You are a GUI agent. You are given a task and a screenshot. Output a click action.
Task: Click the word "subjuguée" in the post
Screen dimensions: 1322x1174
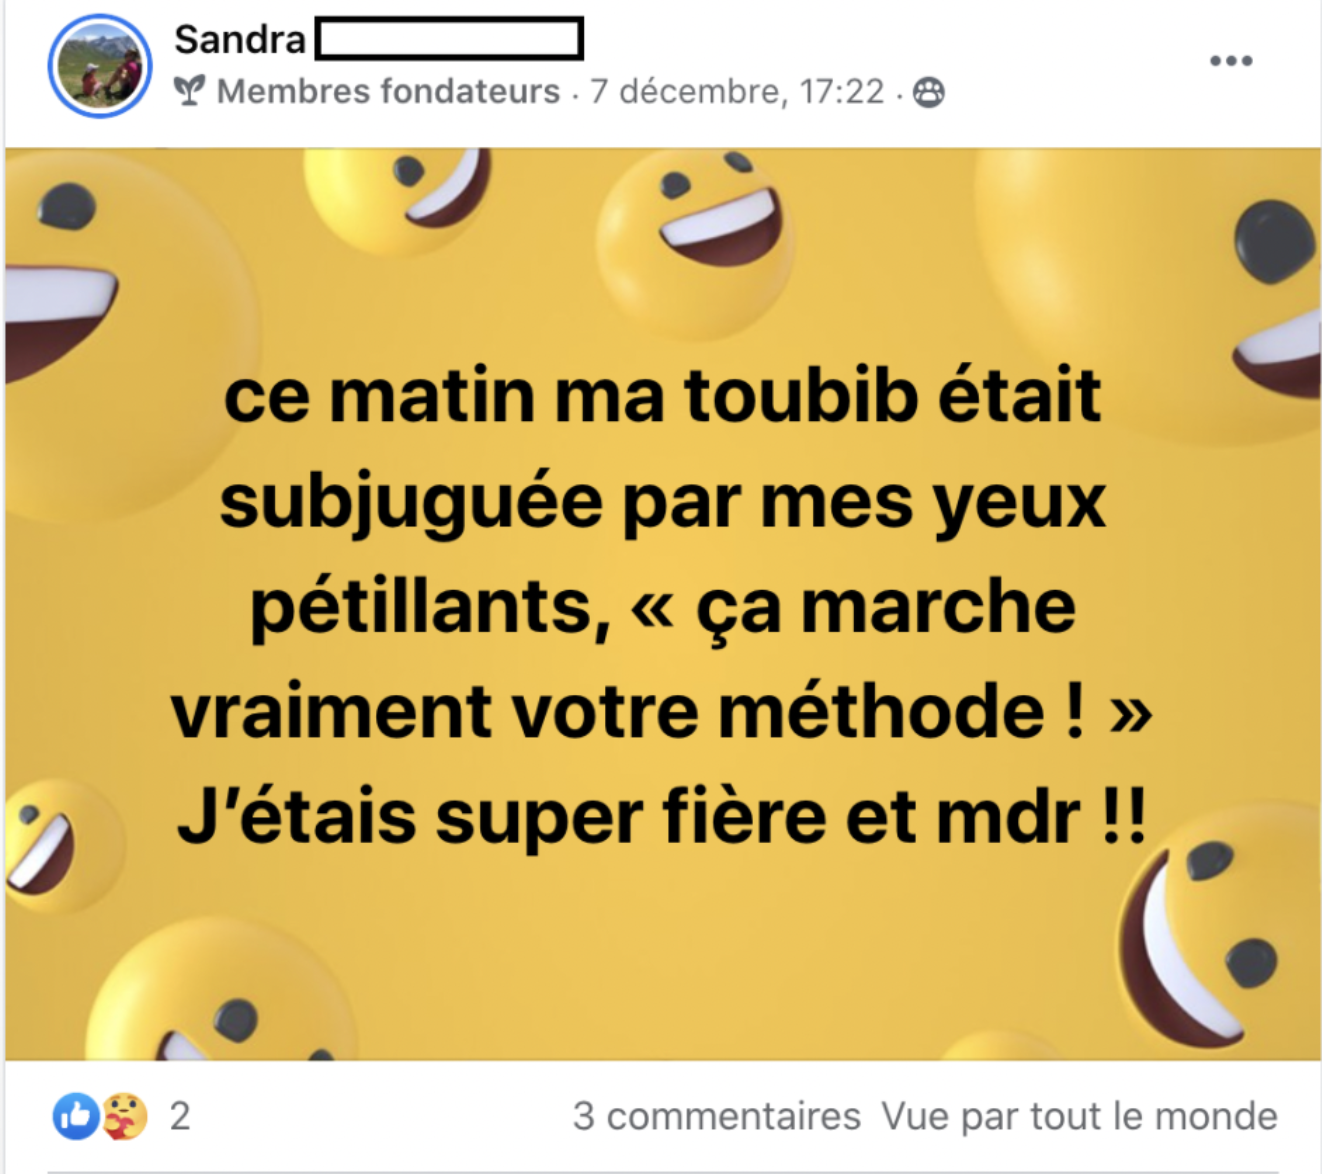point(411,501)
